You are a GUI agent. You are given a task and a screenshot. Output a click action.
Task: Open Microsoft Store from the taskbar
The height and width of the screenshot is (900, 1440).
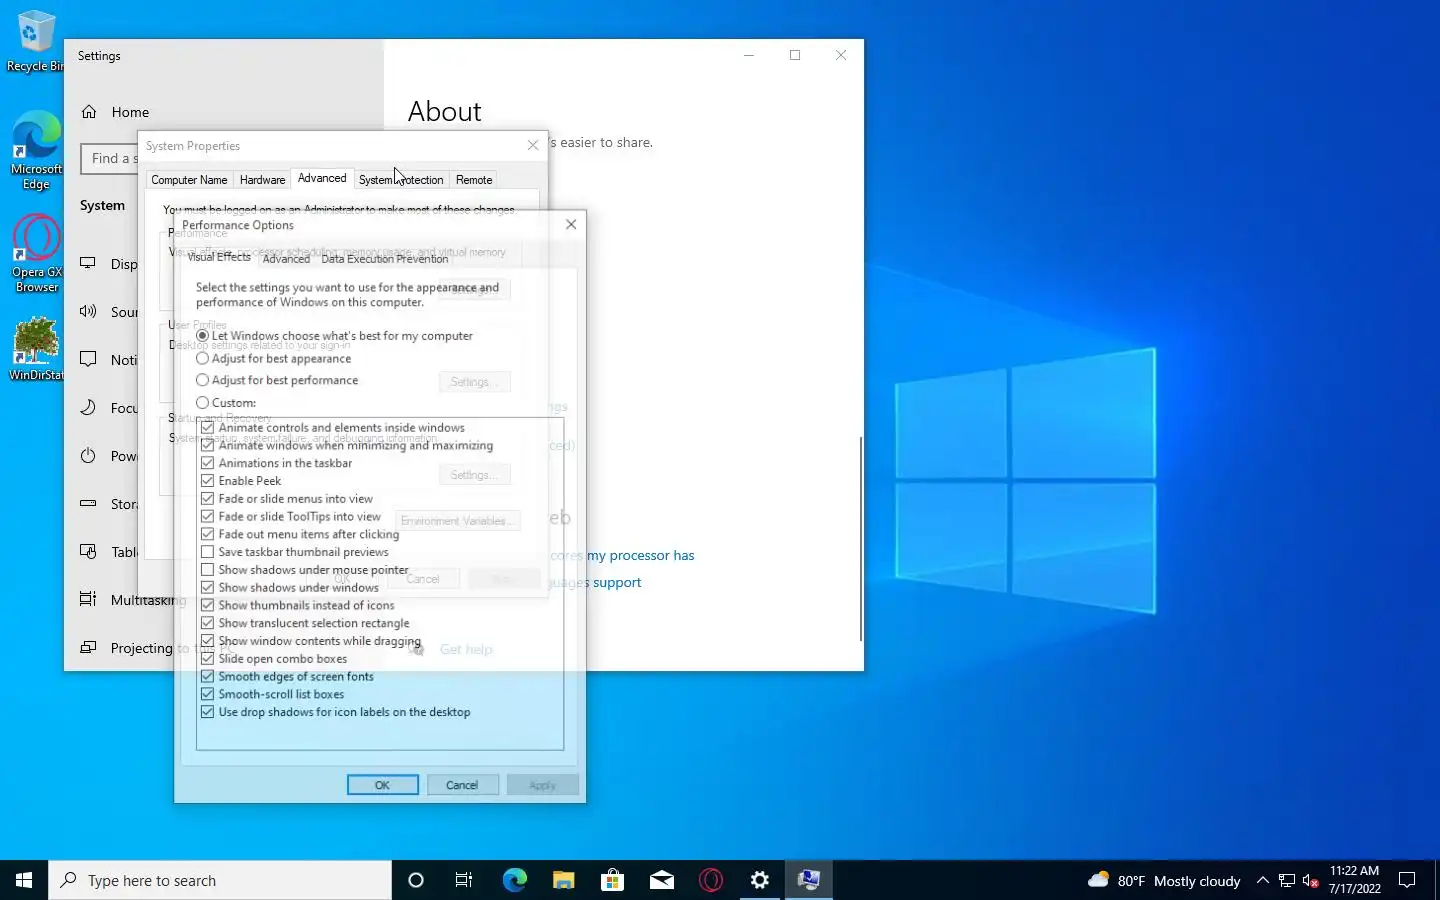click(612, 880)
